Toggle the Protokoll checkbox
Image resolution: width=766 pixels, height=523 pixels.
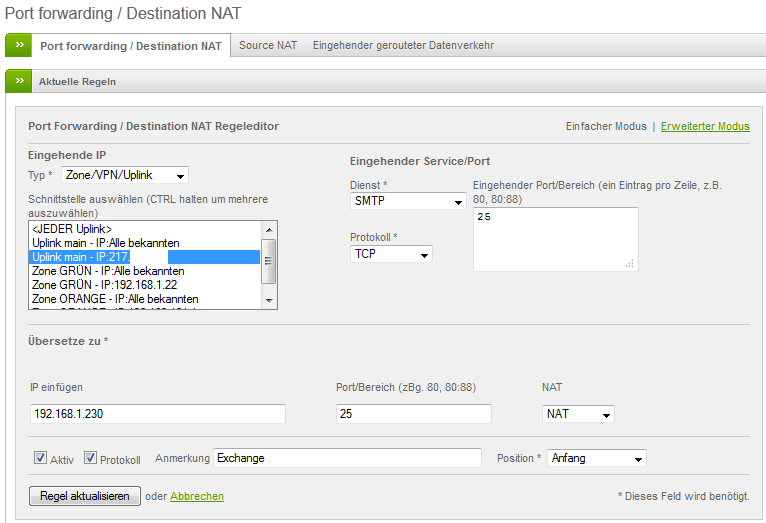tap(91, 459)
